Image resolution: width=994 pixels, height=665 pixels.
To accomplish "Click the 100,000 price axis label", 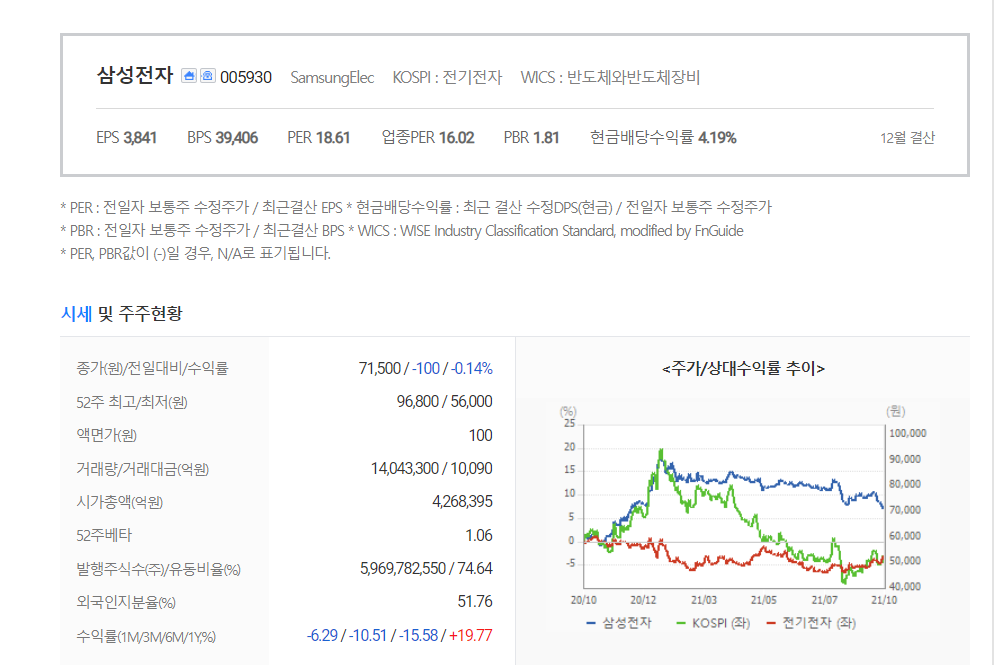I will click(x=908, y=434).
